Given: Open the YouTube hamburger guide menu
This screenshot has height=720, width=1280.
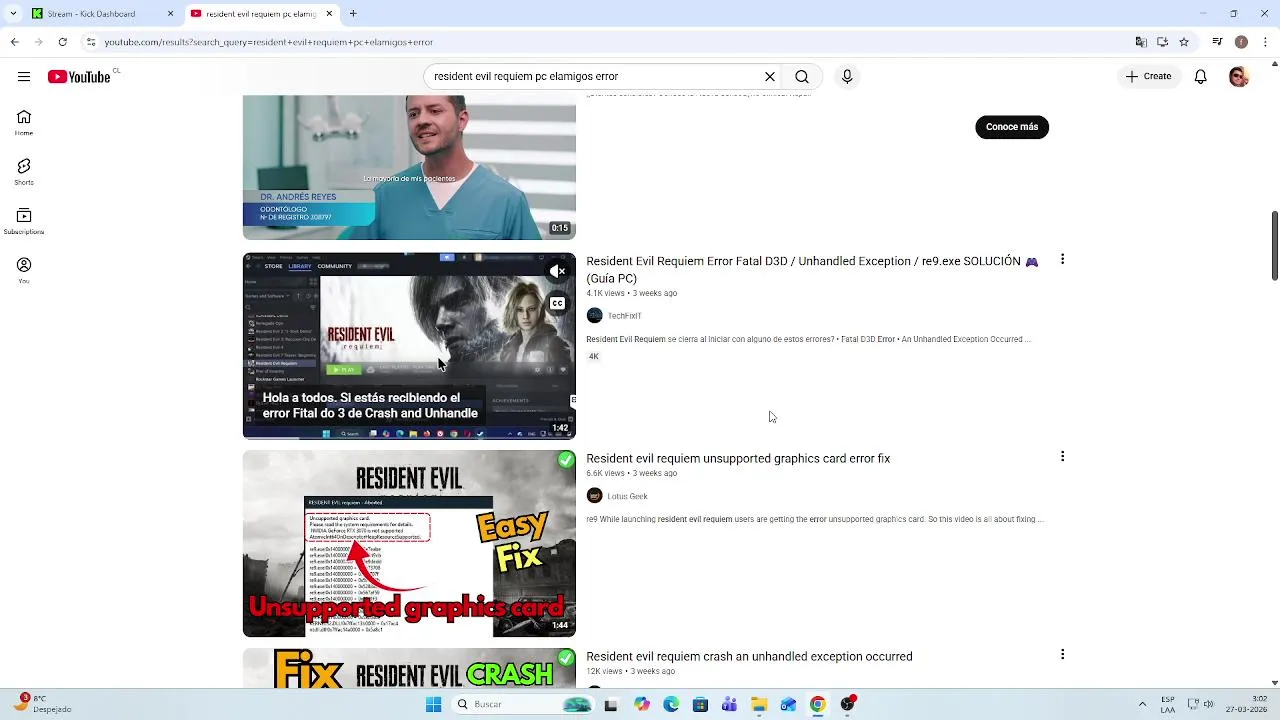Looking at the screenshot, I should coord(24,77).
